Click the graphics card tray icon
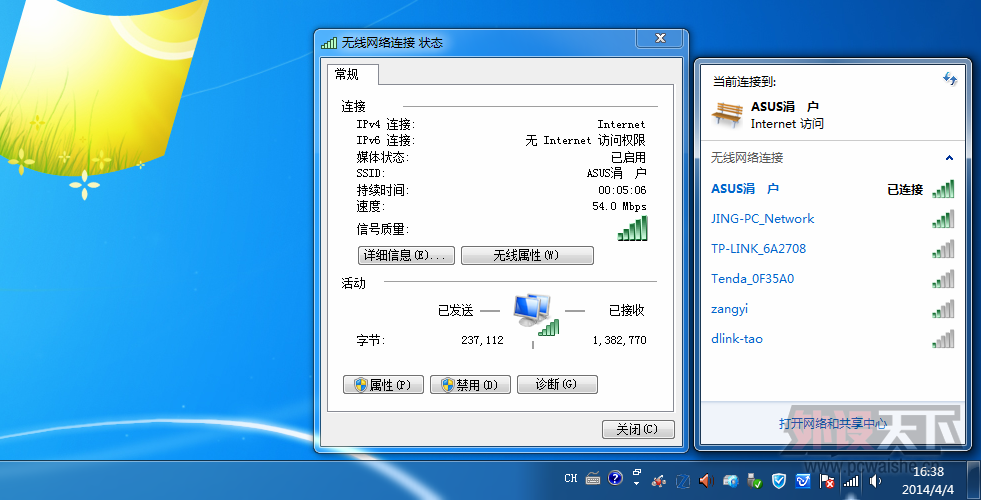 click(730, 481)
